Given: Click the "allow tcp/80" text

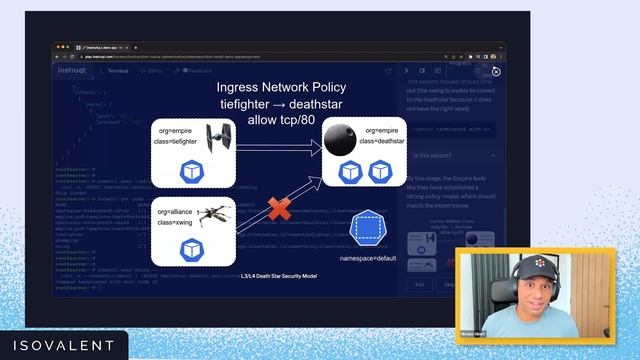Looking at the screenshot, I should (x=281, y=120).
